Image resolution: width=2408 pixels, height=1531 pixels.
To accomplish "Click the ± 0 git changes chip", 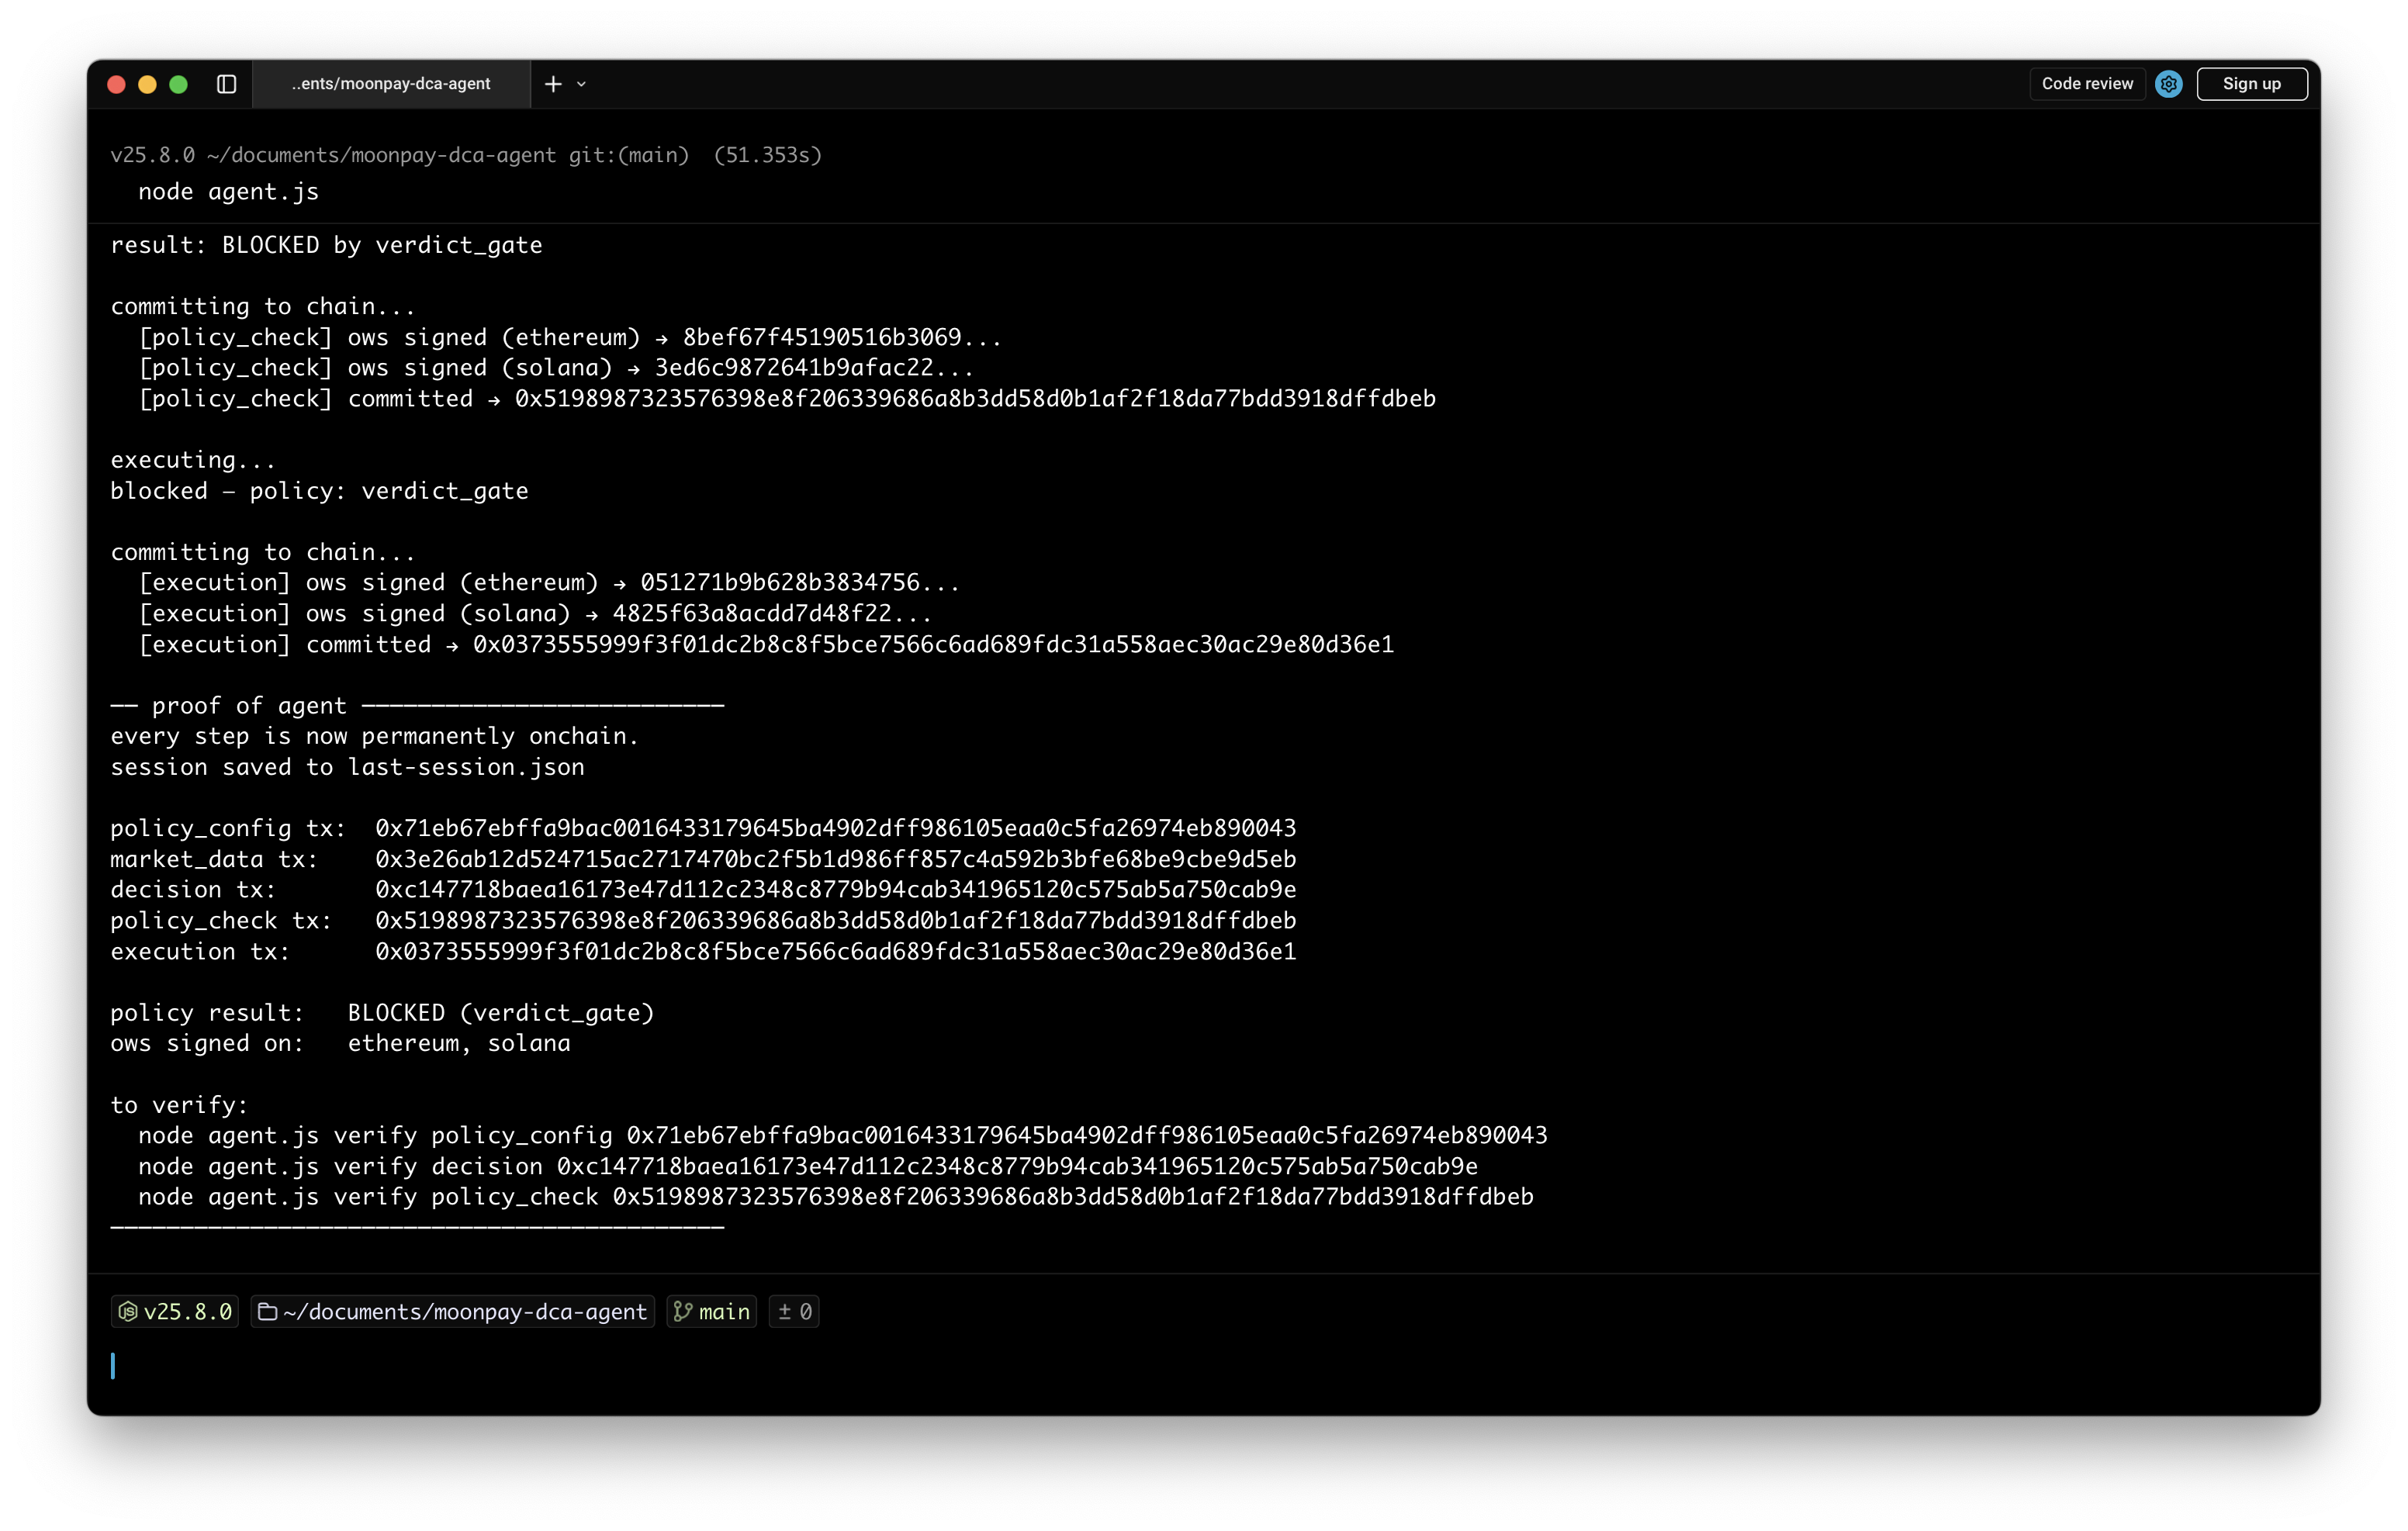I will click(794, 1311).
